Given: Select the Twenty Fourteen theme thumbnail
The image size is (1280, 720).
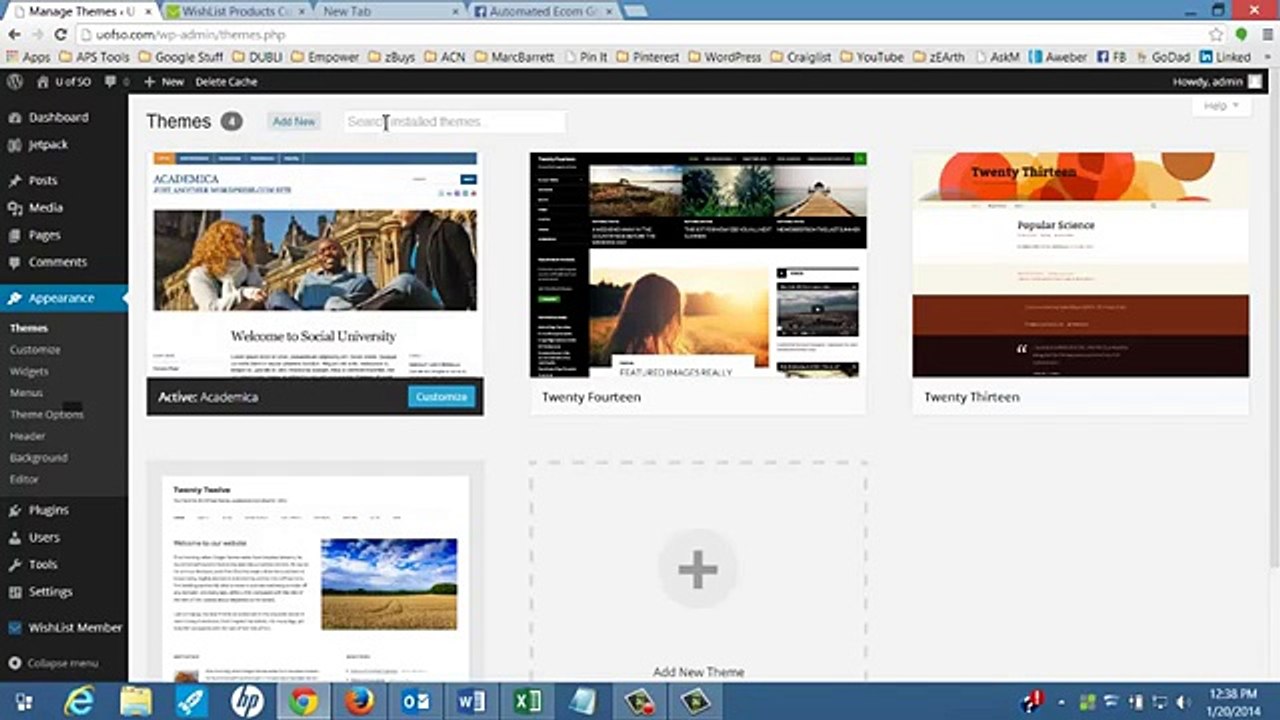Looking at the screenshot, I should click(698, 264).
